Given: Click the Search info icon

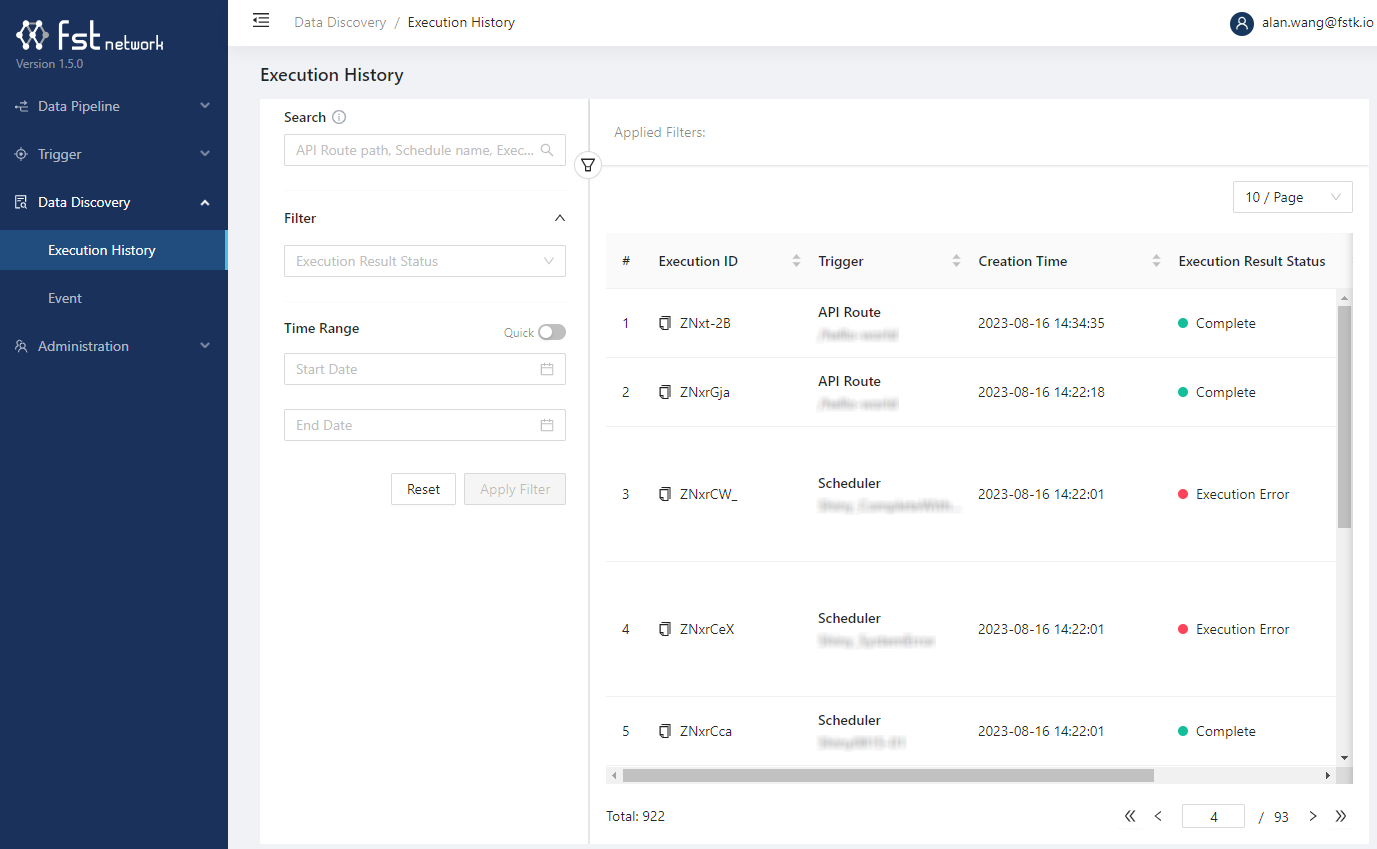Looking at the screenshot, I should [x=339, y=117].
